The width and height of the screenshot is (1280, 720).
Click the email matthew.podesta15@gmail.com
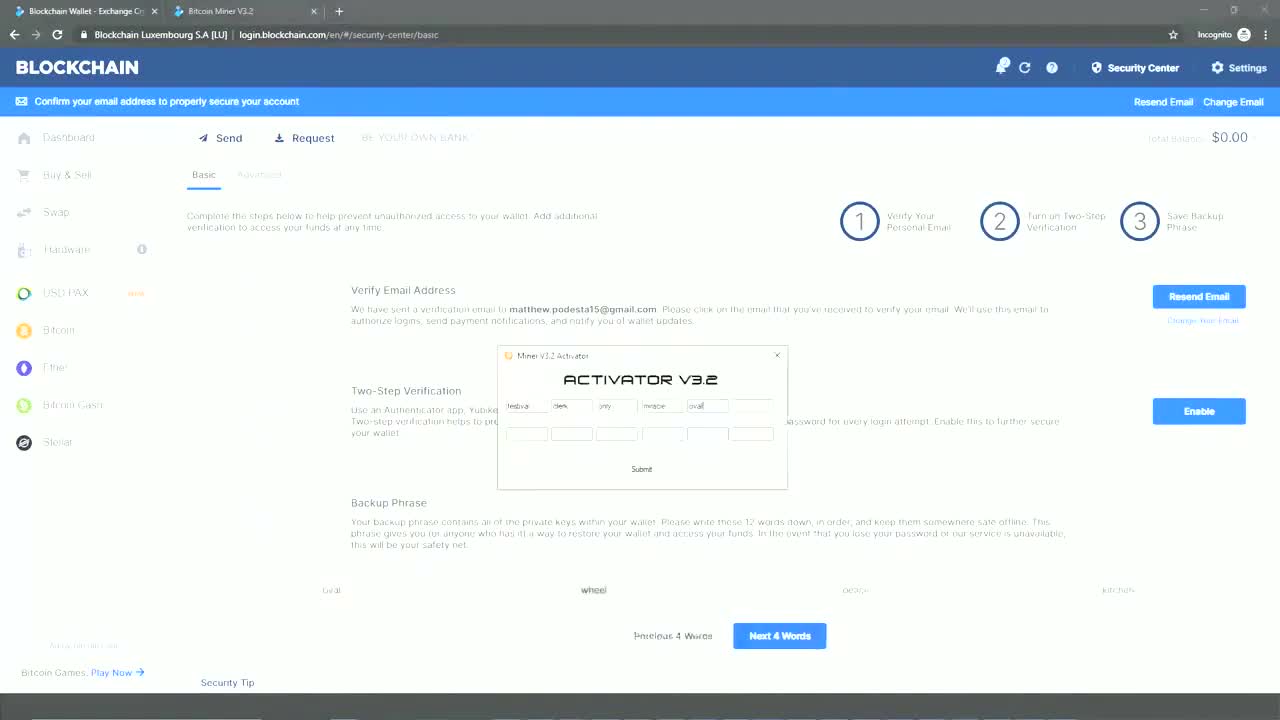(583, 309)
